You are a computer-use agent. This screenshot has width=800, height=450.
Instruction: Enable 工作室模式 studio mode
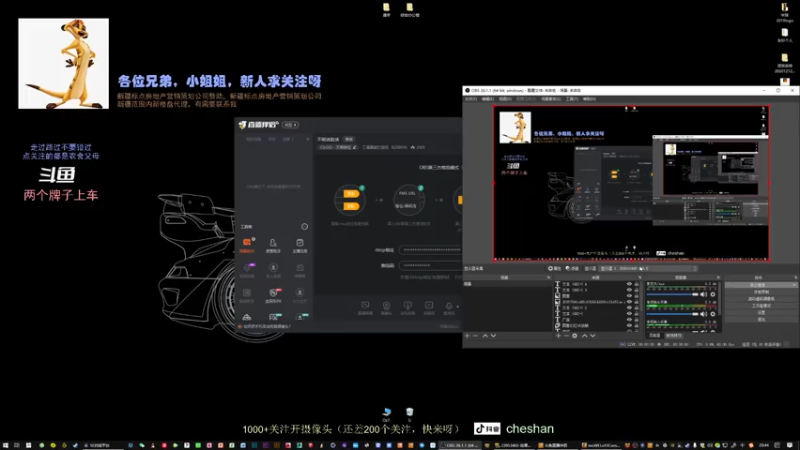coord(761,306)
